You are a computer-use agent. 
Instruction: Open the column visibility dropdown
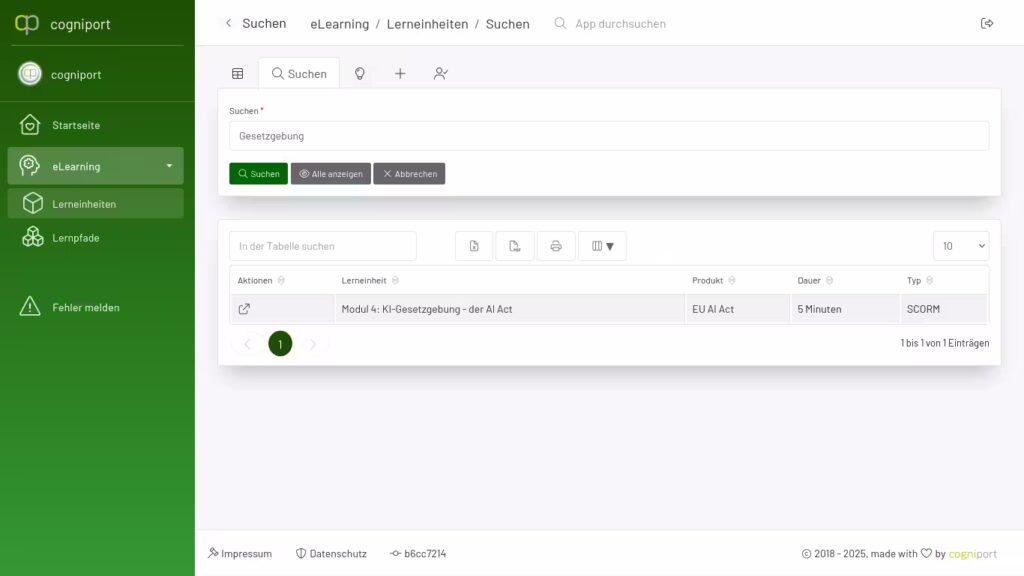[602, 246]
